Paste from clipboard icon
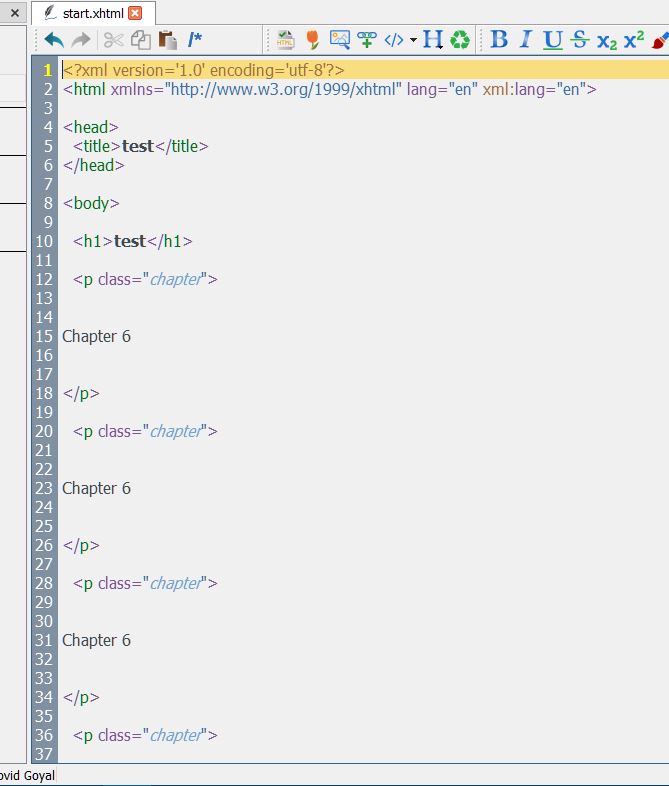 tap(168, 40)
